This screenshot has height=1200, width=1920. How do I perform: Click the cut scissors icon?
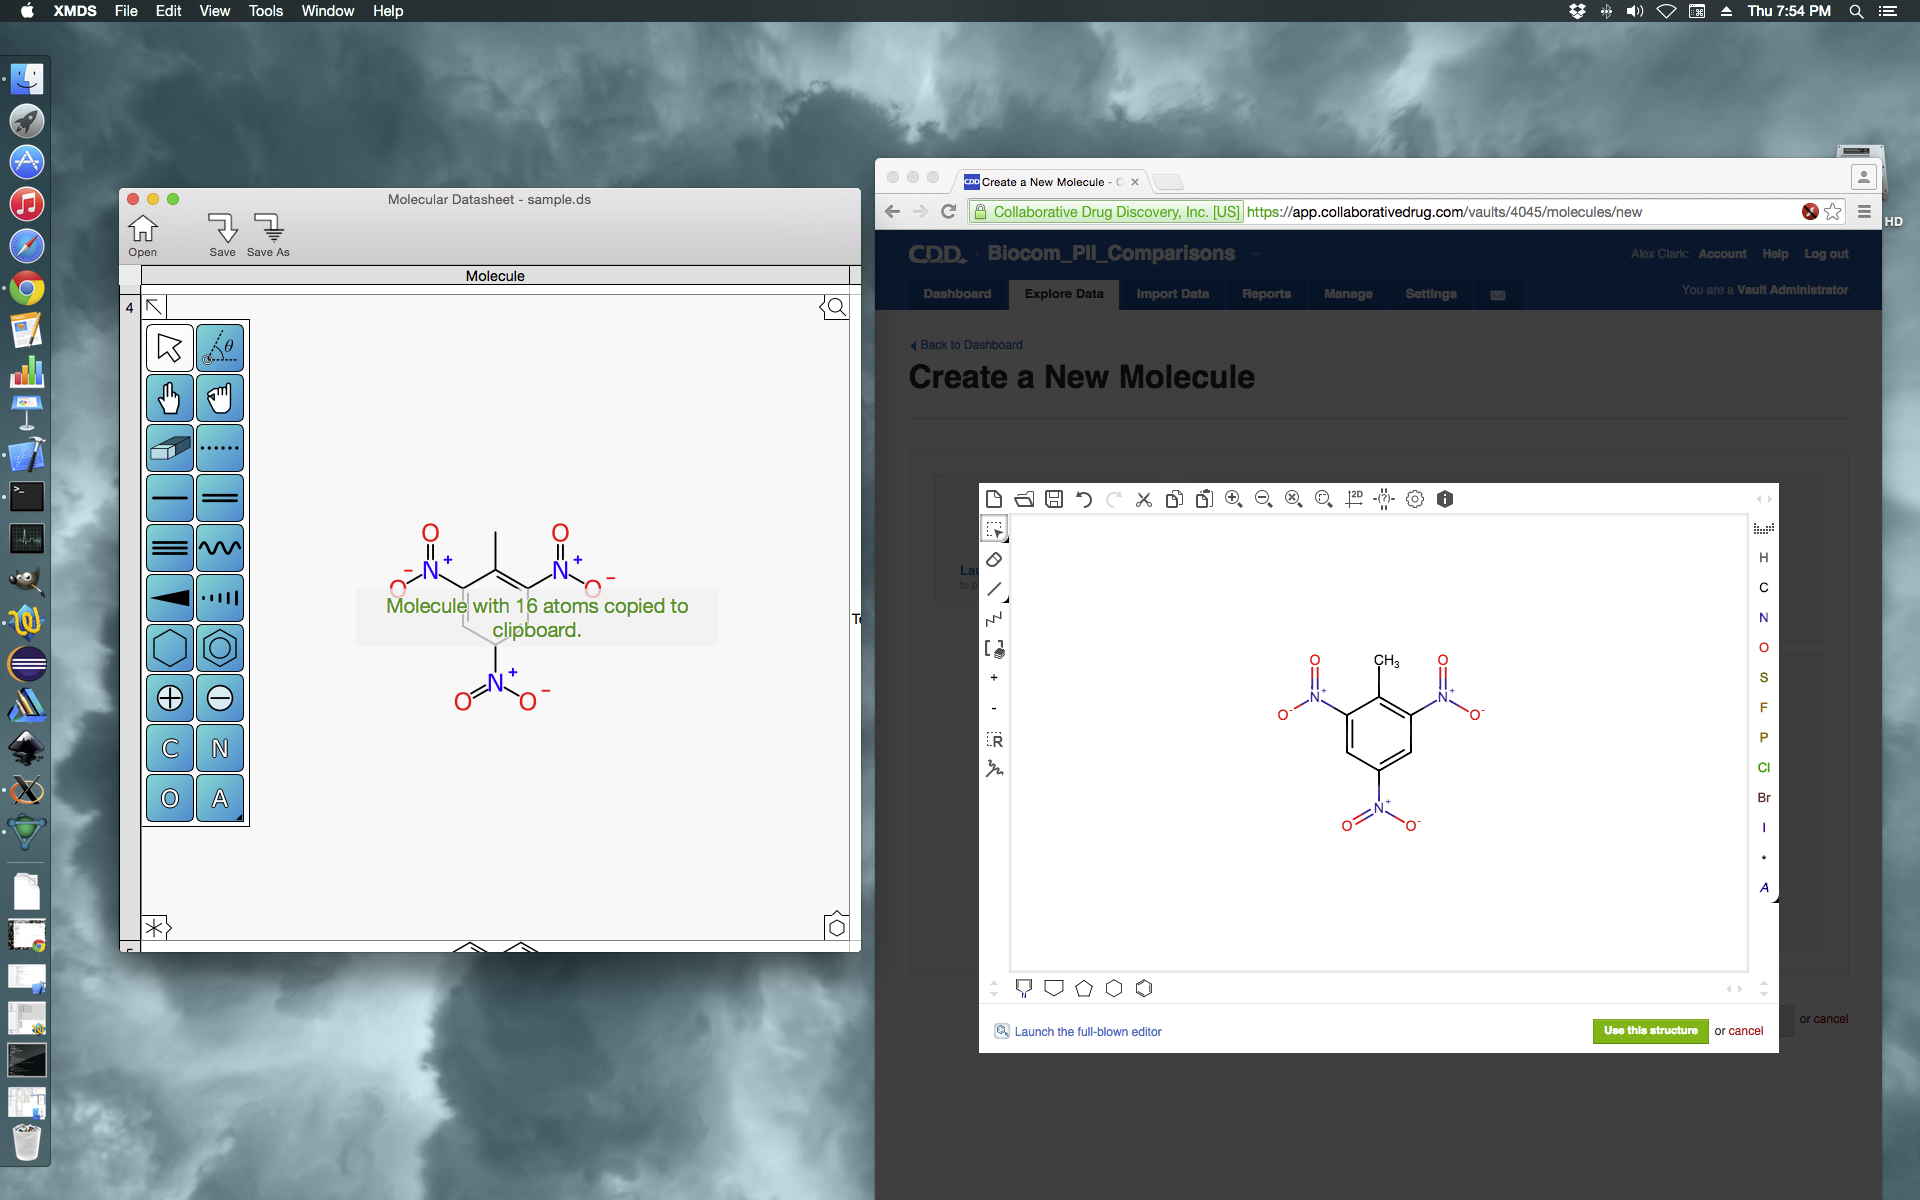click(x=1144, y=499)
